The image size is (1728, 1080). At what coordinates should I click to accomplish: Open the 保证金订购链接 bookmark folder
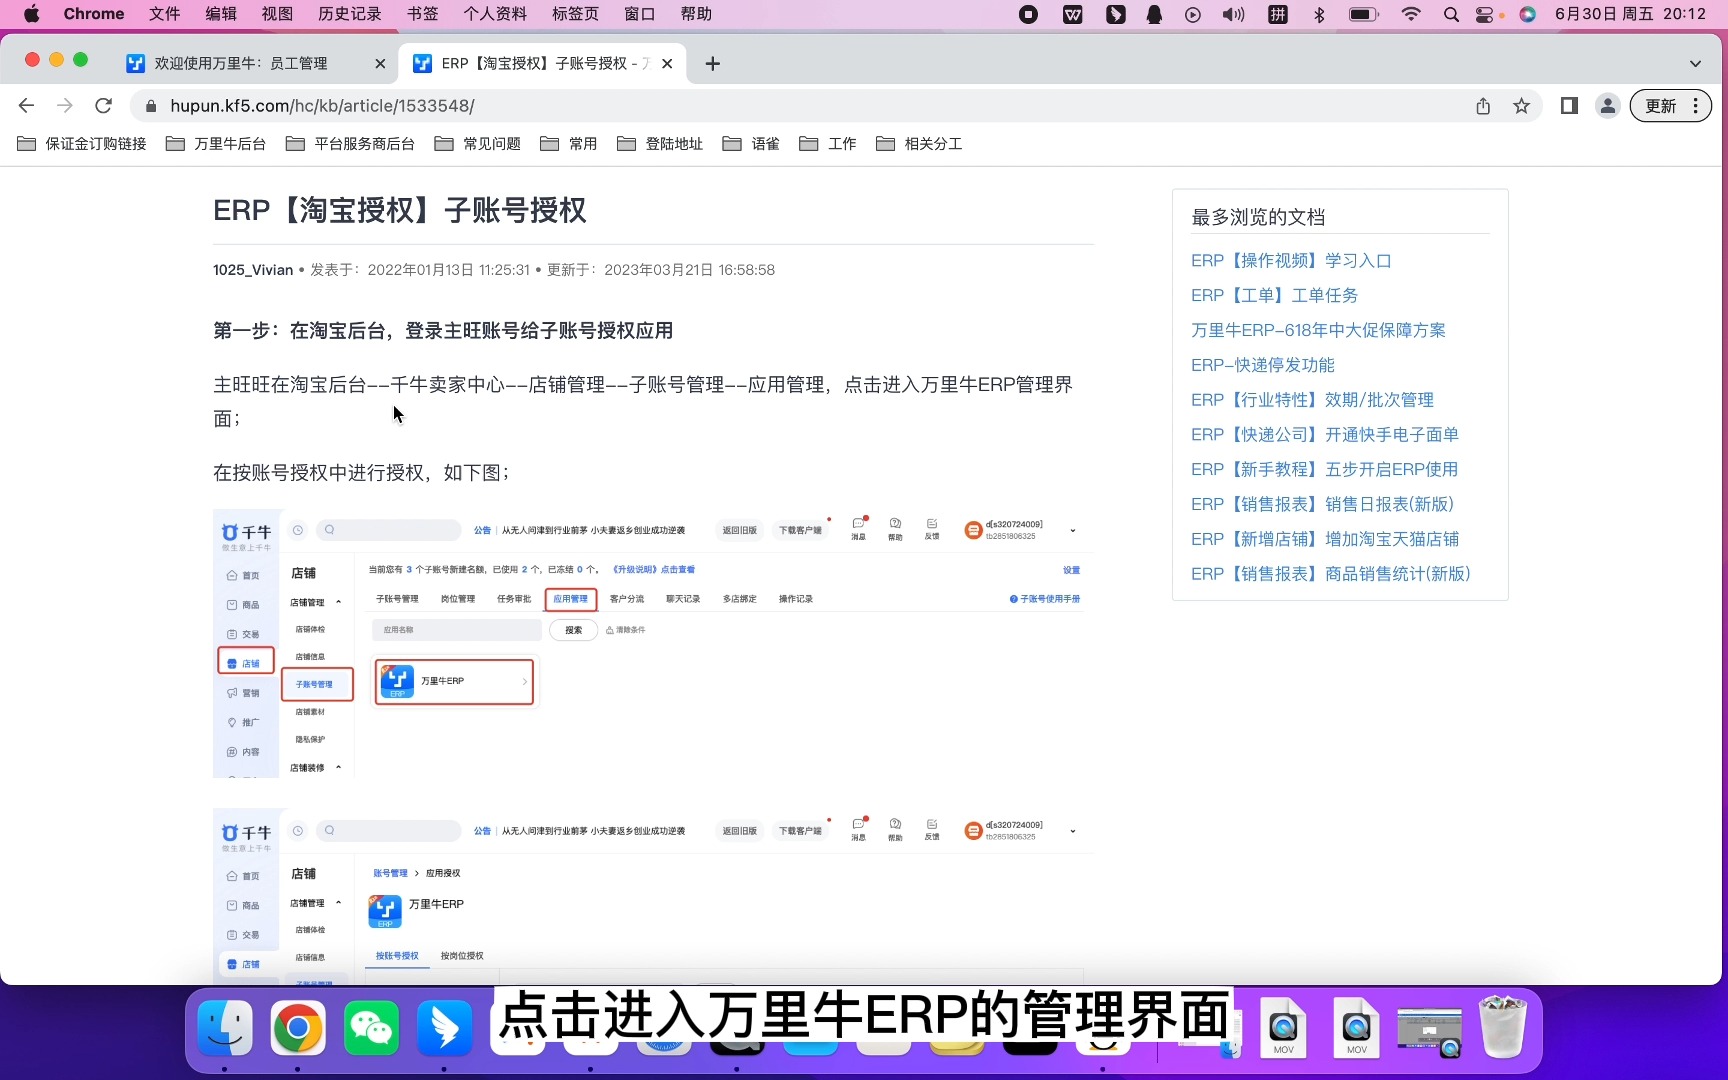pos(82,144)
